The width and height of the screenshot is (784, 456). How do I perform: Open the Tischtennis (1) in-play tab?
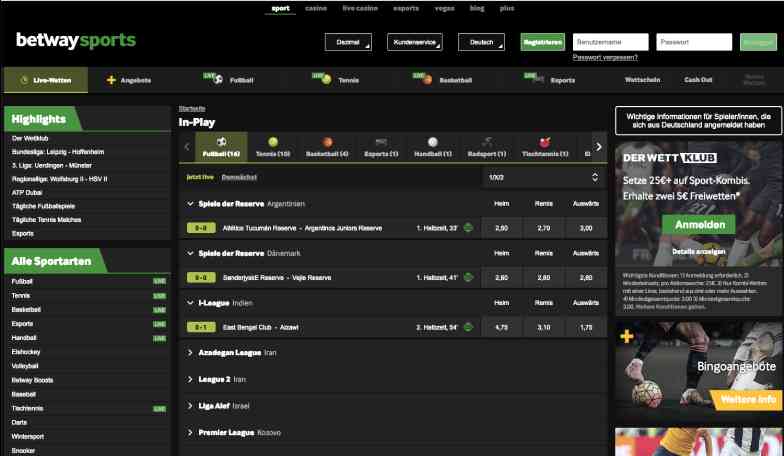point(545,147)
